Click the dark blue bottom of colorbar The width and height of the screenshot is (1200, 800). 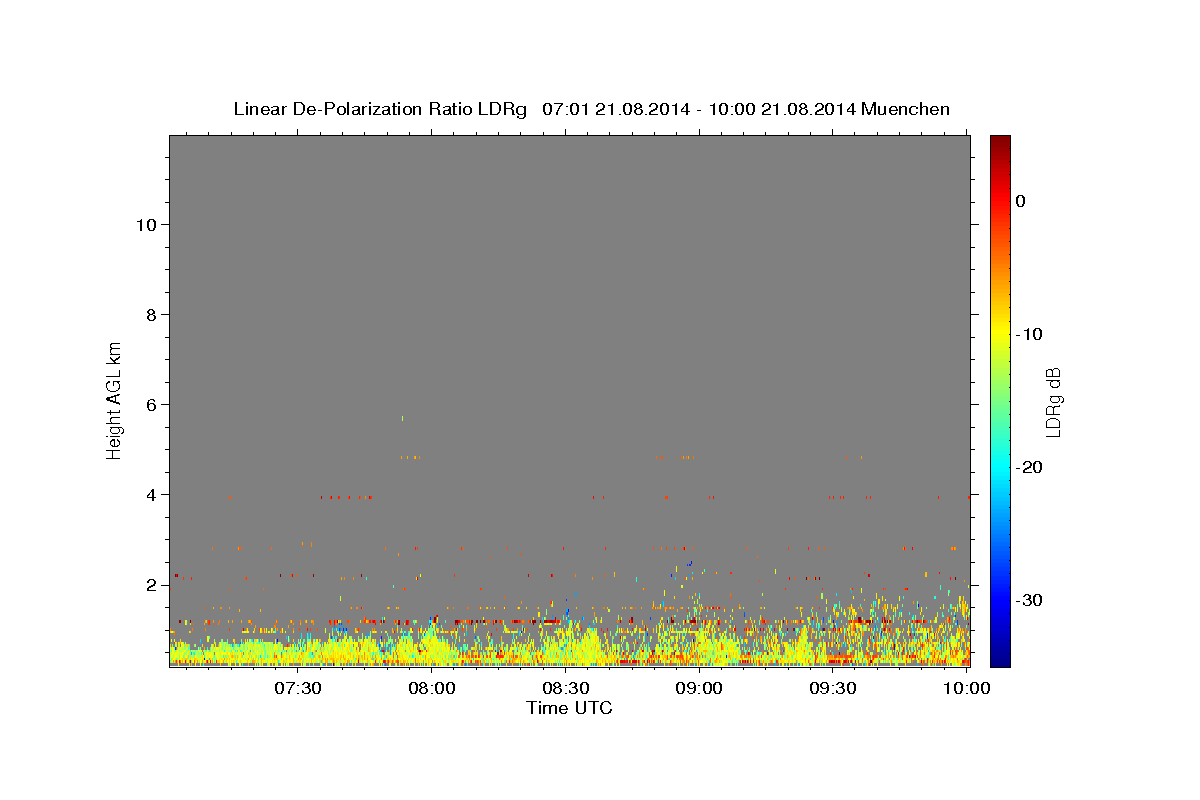(1000, 658)
